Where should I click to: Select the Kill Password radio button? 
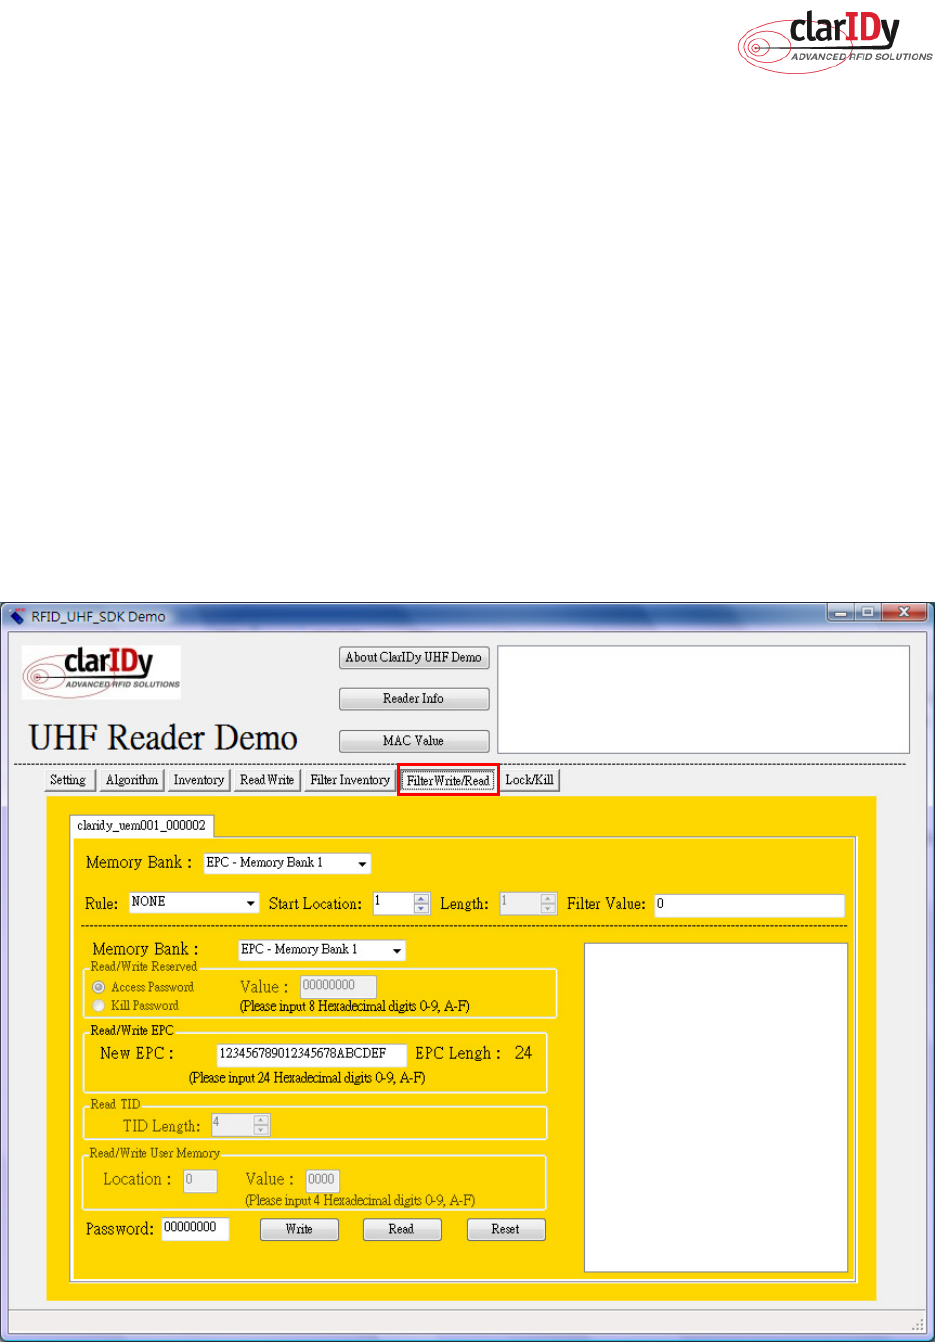(99, 1006)
